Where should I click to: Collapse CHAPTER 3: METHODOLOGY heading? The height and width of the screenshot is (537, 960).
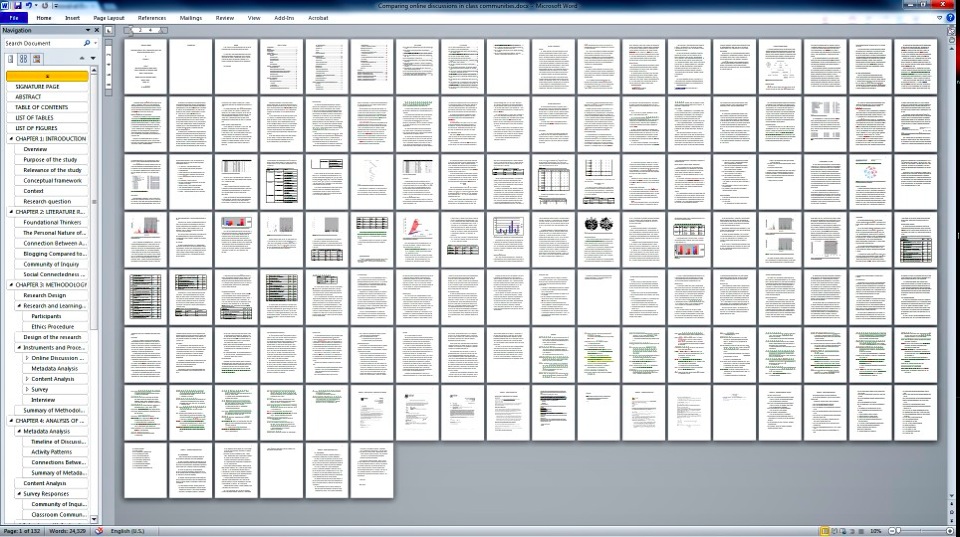point(11,285)
